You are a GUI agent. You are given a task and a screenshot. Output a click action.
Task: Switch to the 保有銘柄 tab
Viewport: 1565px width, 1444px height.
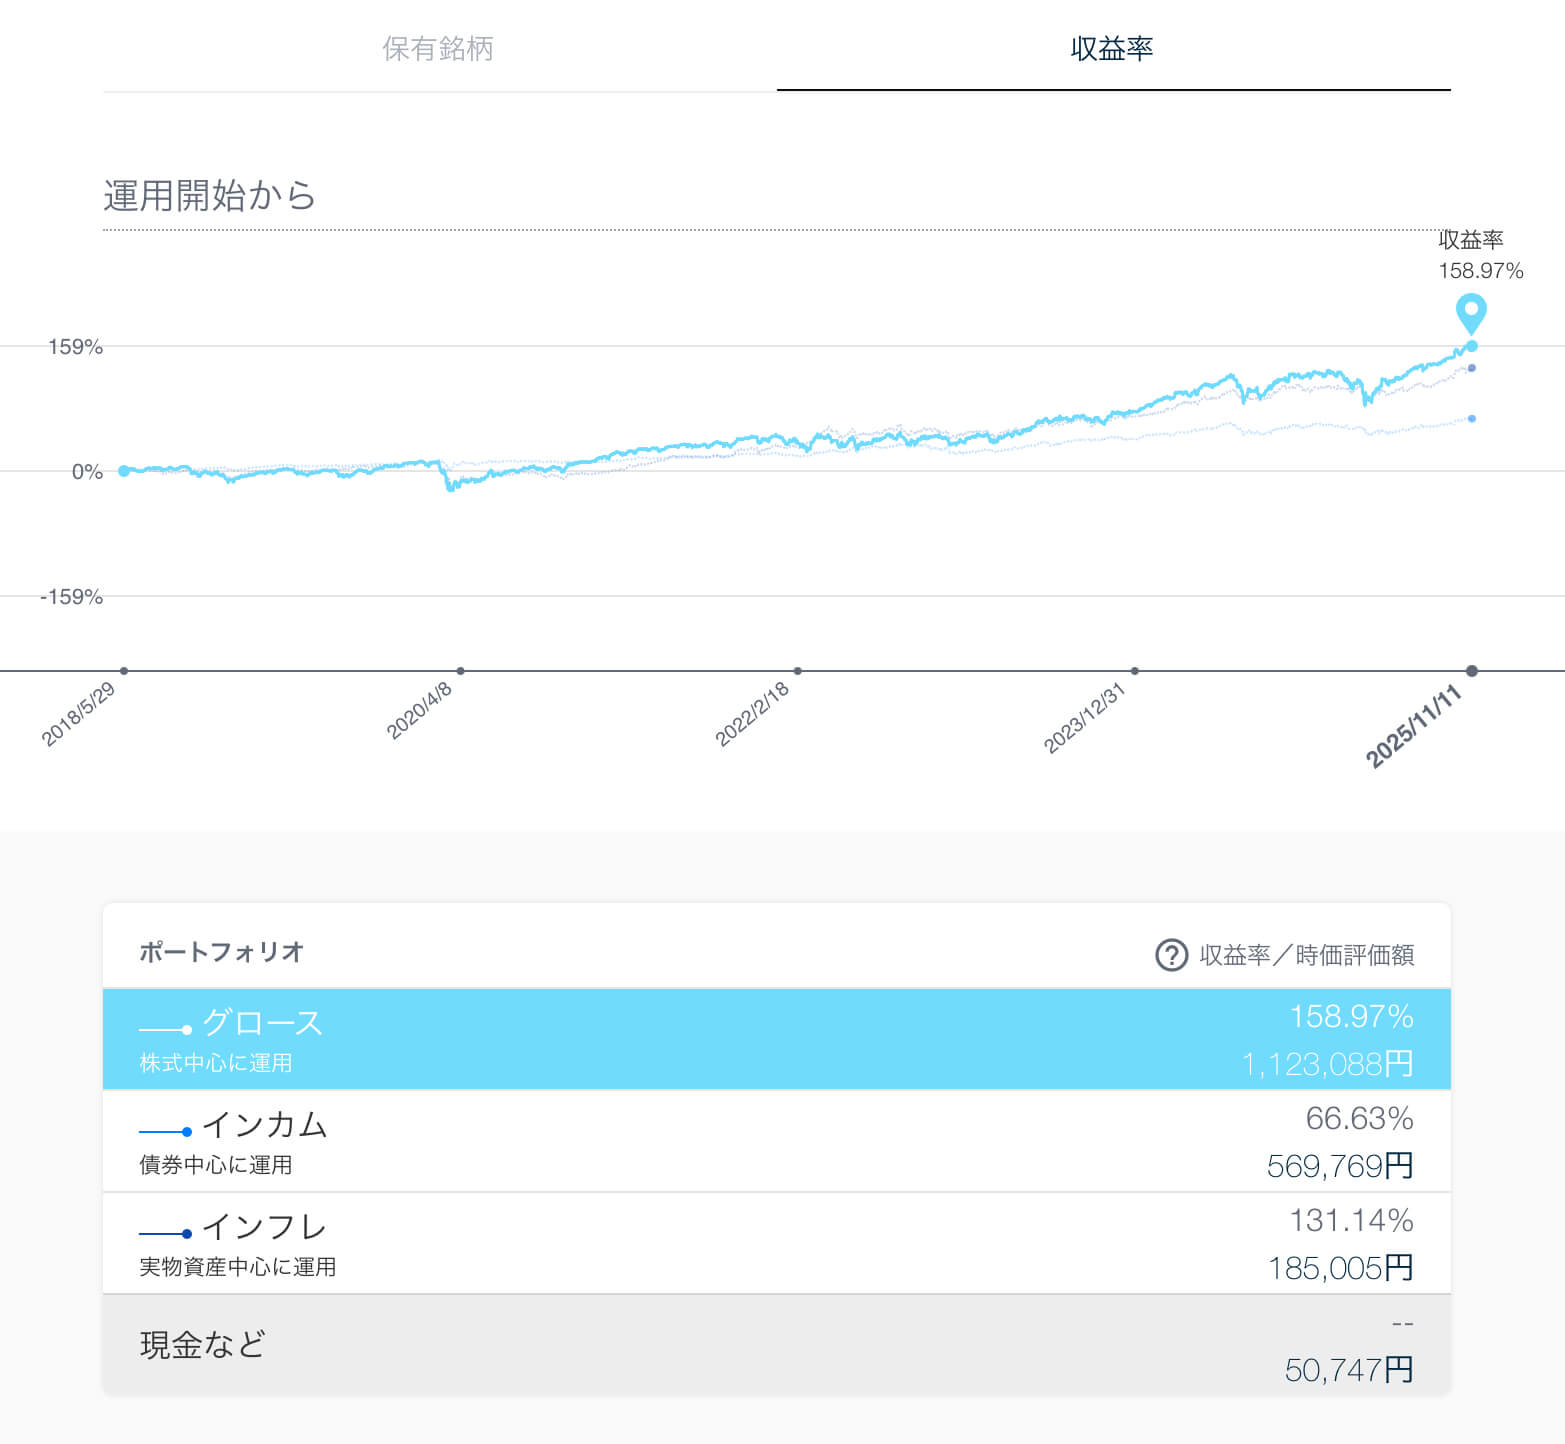point(438,49)
